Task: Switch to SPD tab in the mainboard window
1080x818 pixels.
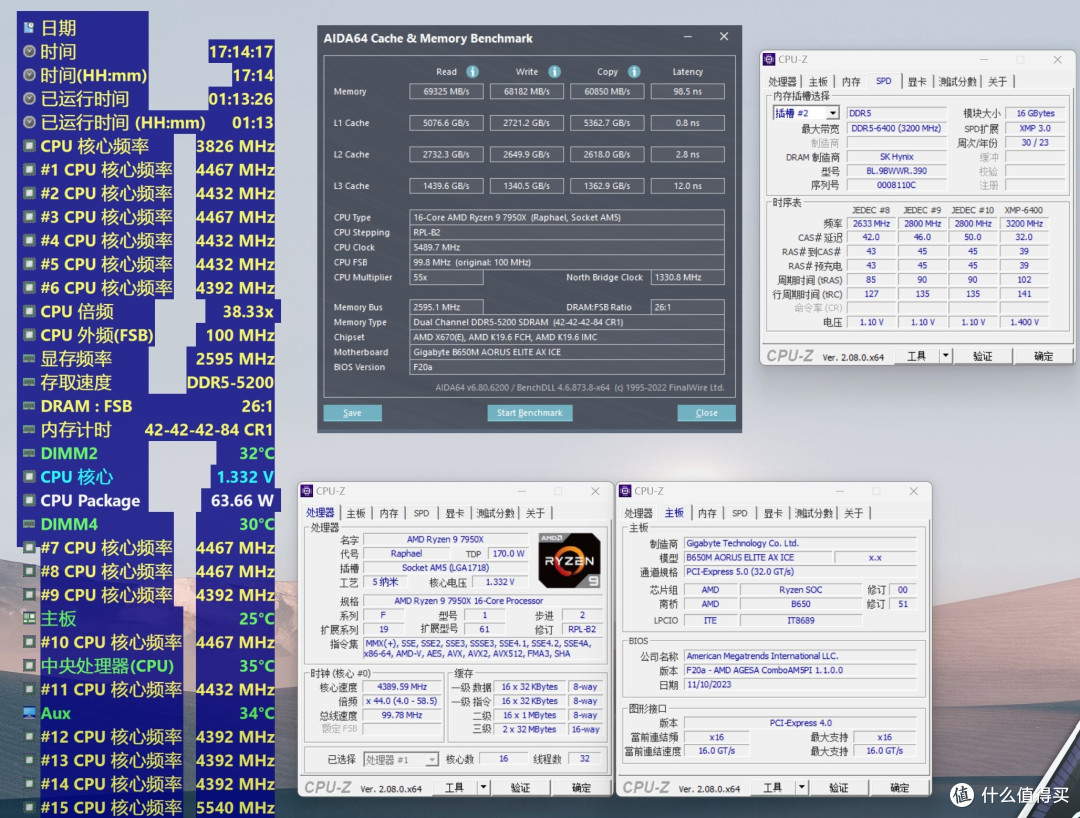Action: coord(740,513)
